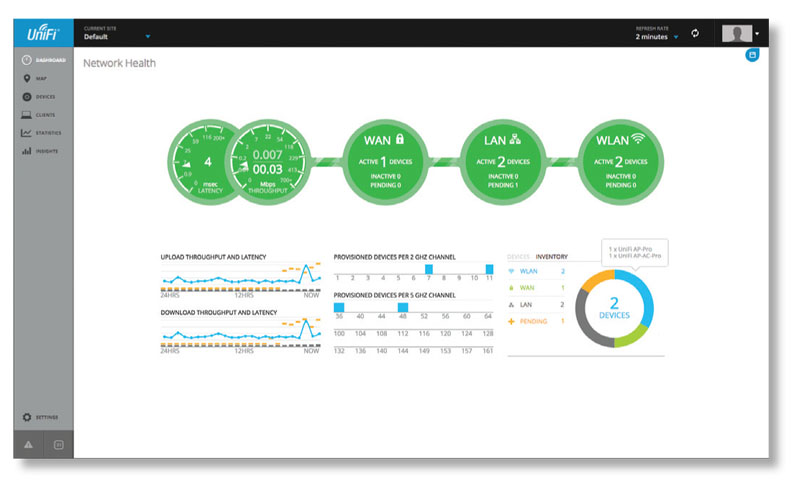This screenshot has width=800, height=487.
Task: Go to Insights in the sidebar
Action: tap(46, 151)
